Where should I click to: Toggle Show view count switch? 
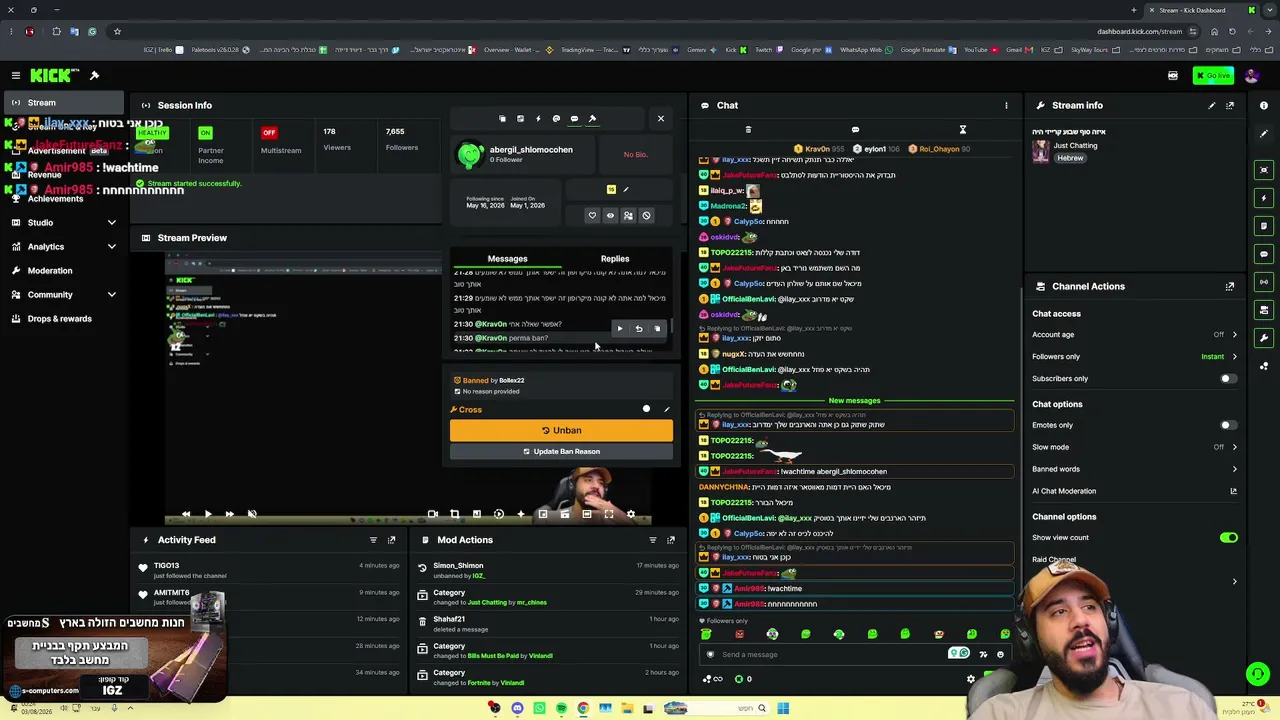coord(1228,538)
